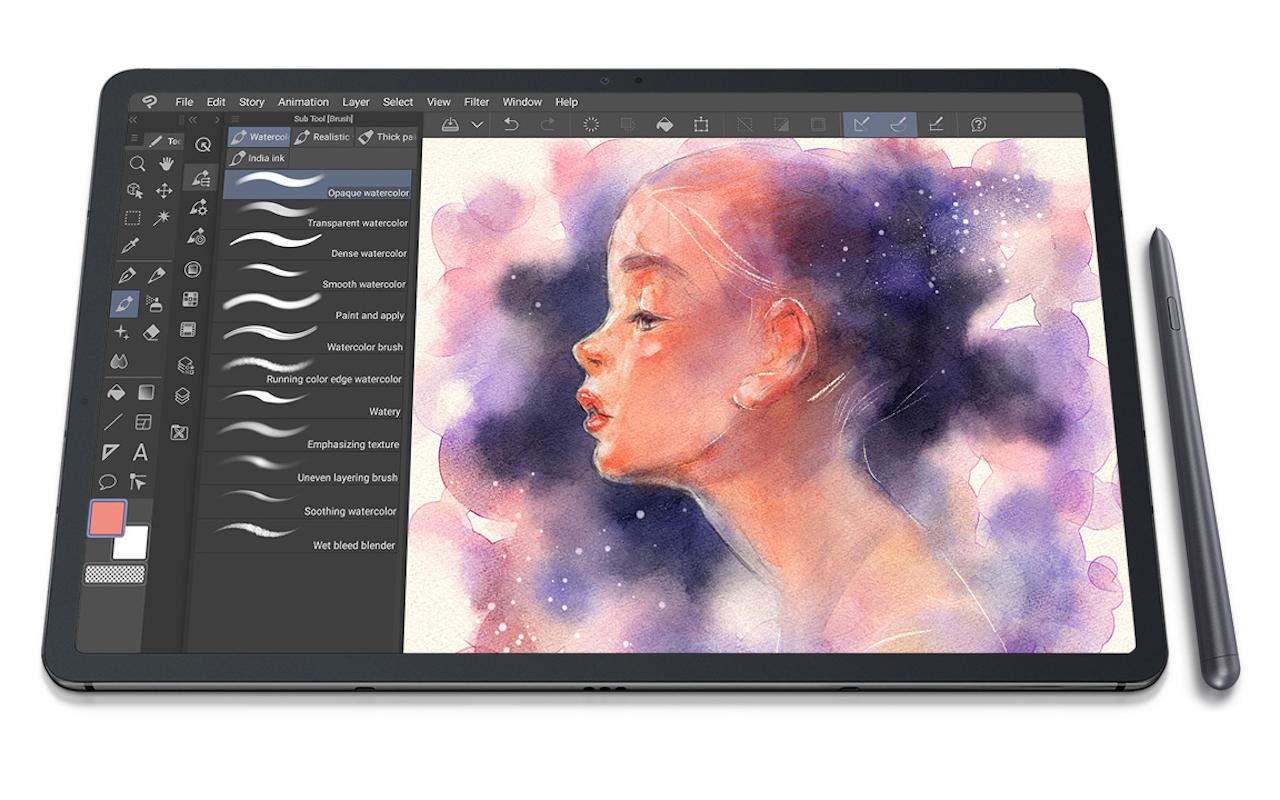Switch to the Thick paint brush group
Screen dimensions: 1280x800
coord(385,137)
